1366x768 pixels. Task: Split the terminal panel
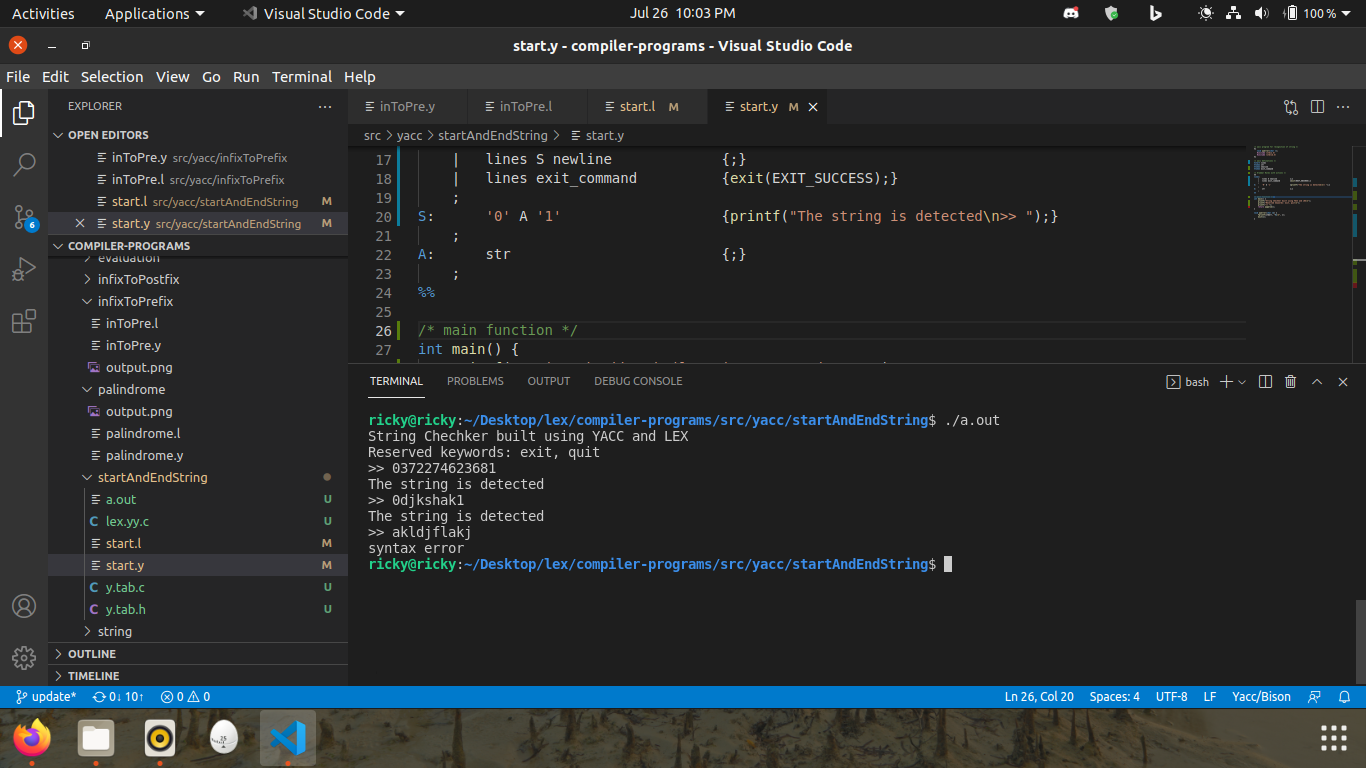[x=1265, y=381]
